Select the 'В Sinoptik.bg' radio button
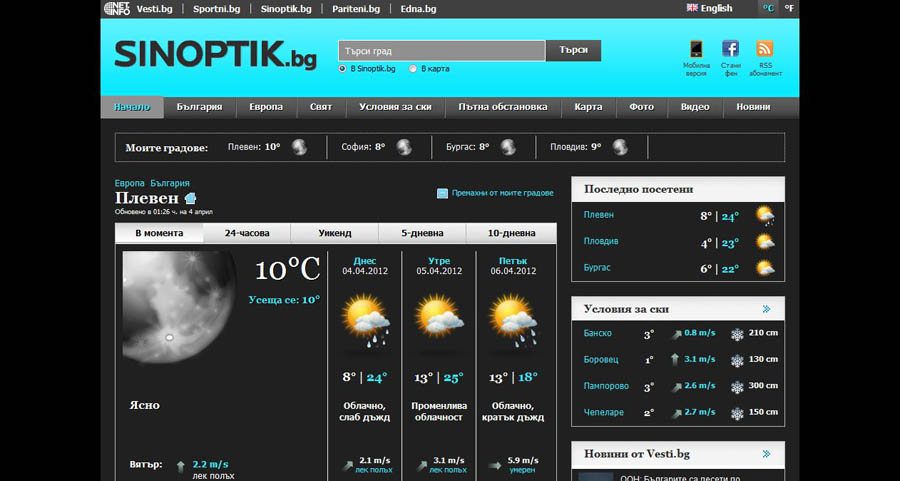Viewport: 900px width, 481px height. (343, 68)
